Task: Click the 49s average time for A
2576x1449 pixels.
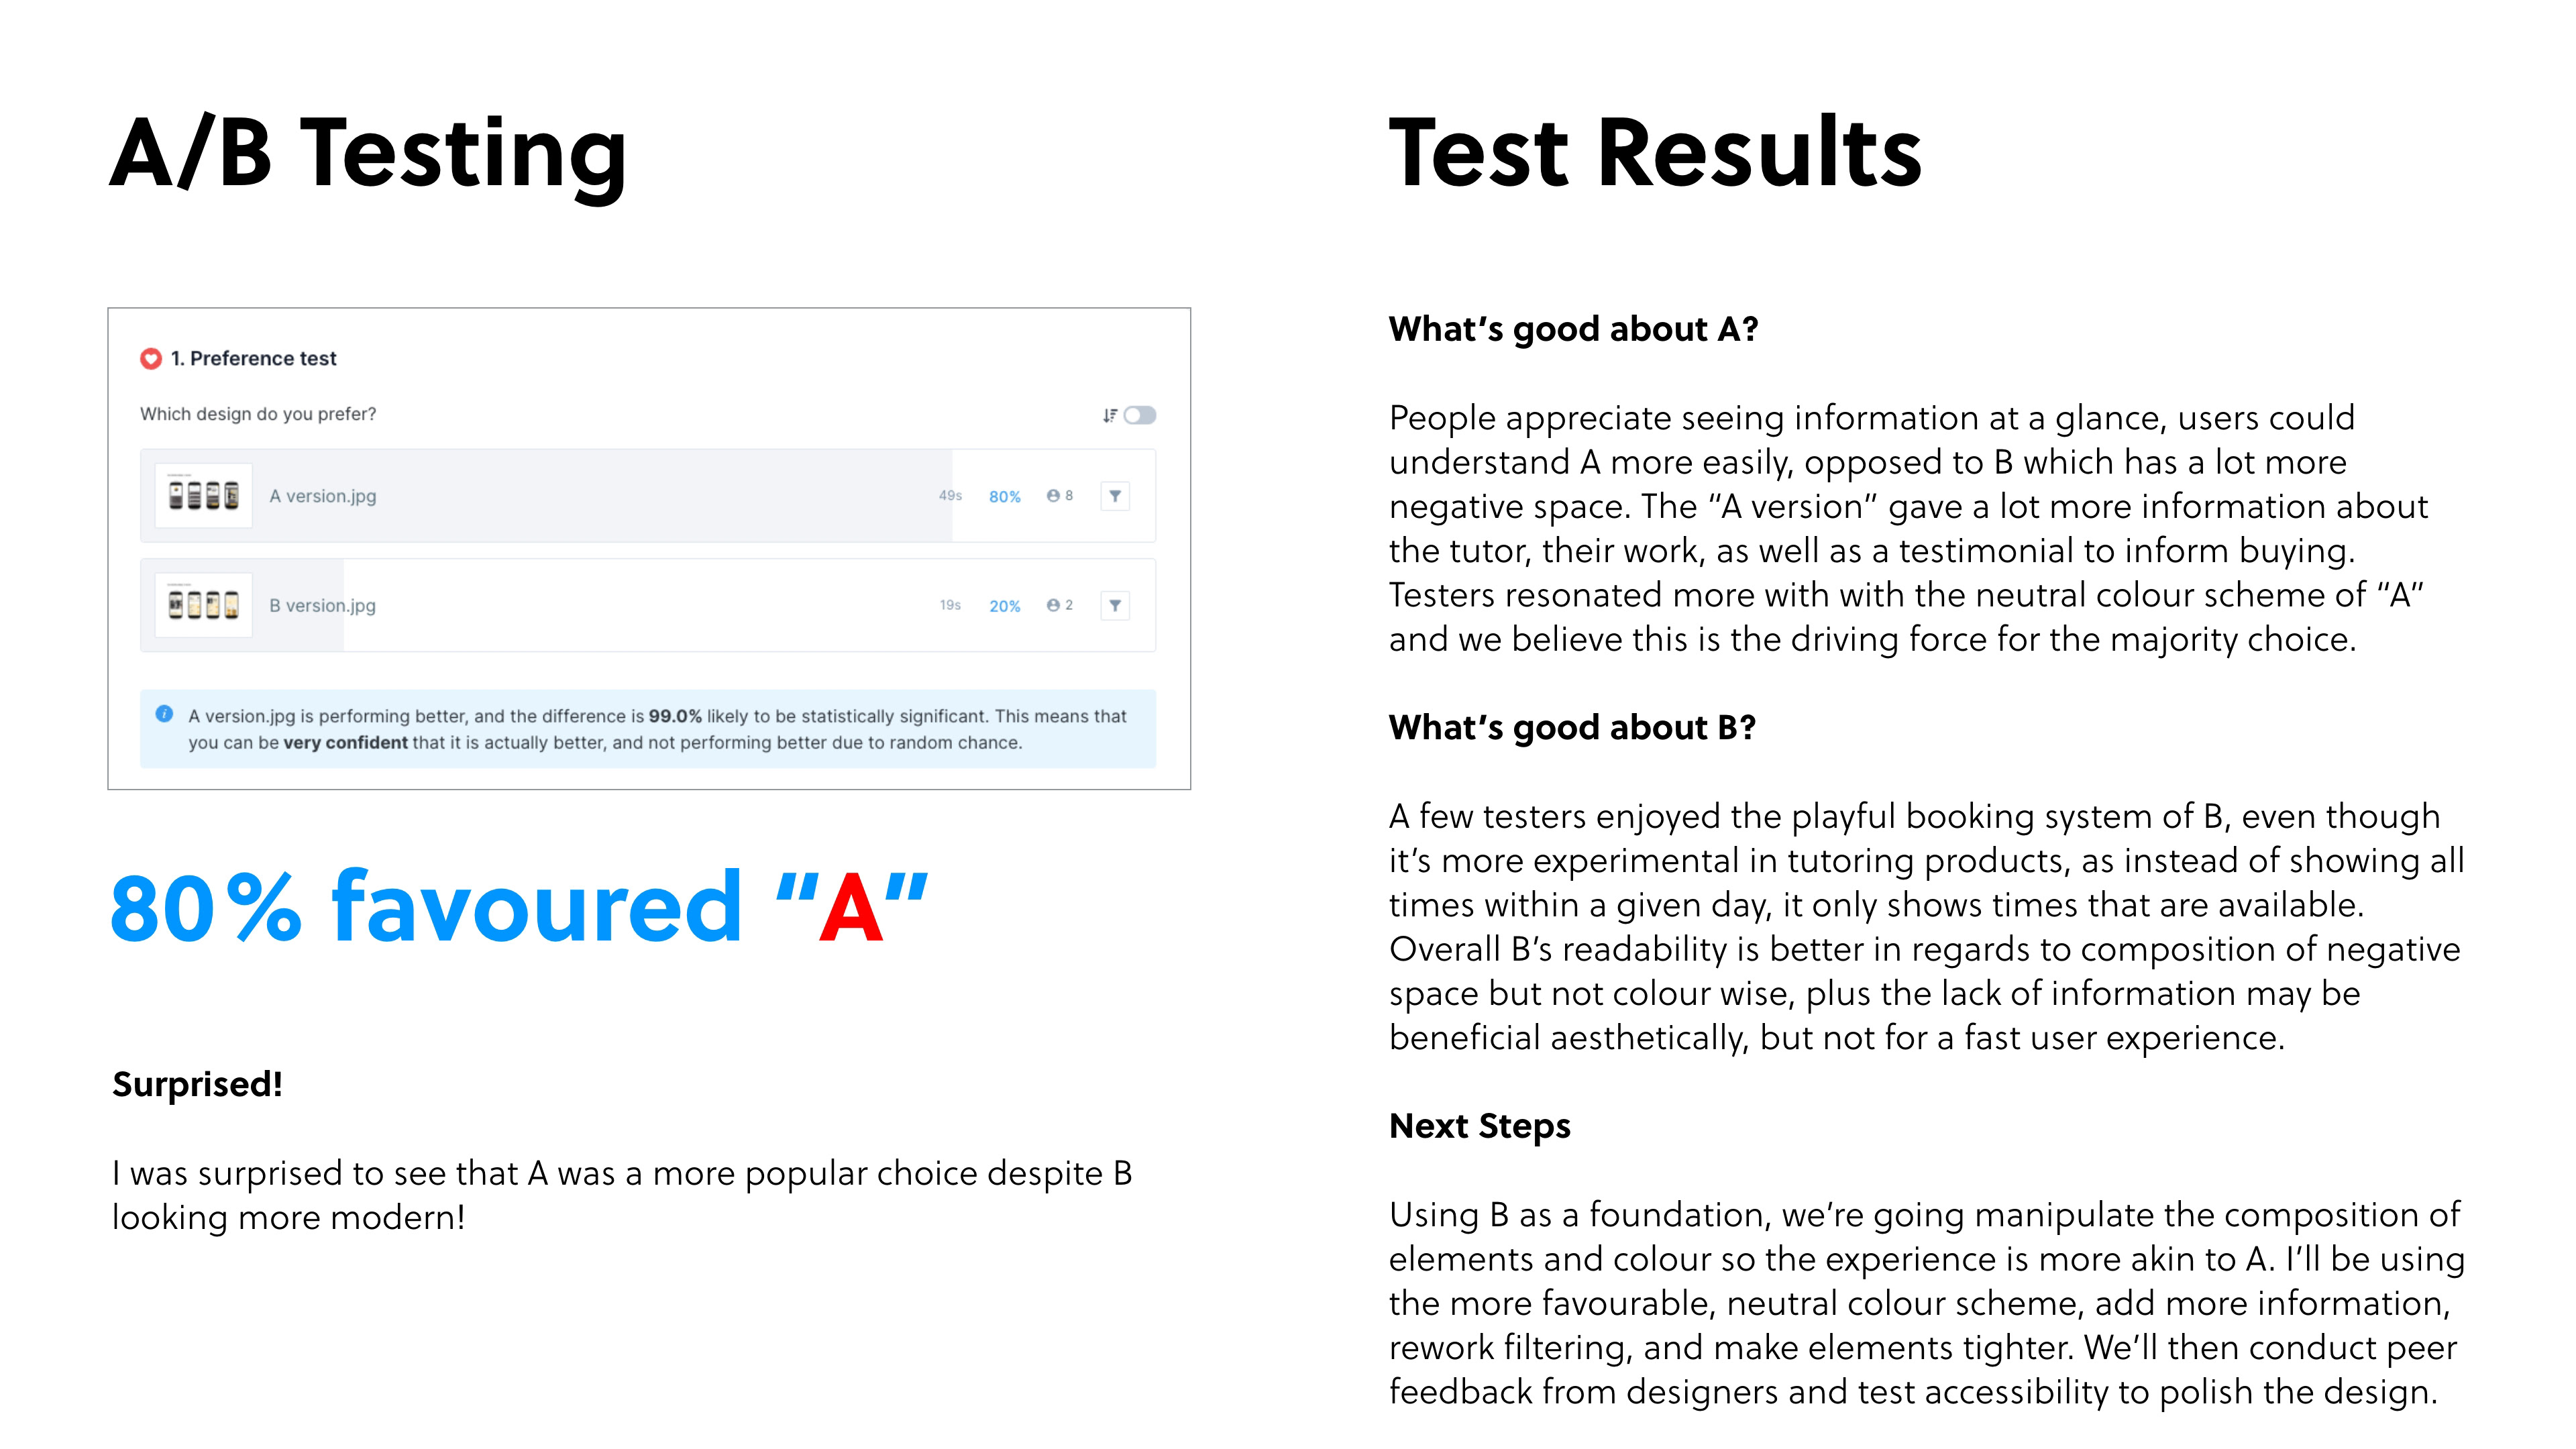Action: 950,496
